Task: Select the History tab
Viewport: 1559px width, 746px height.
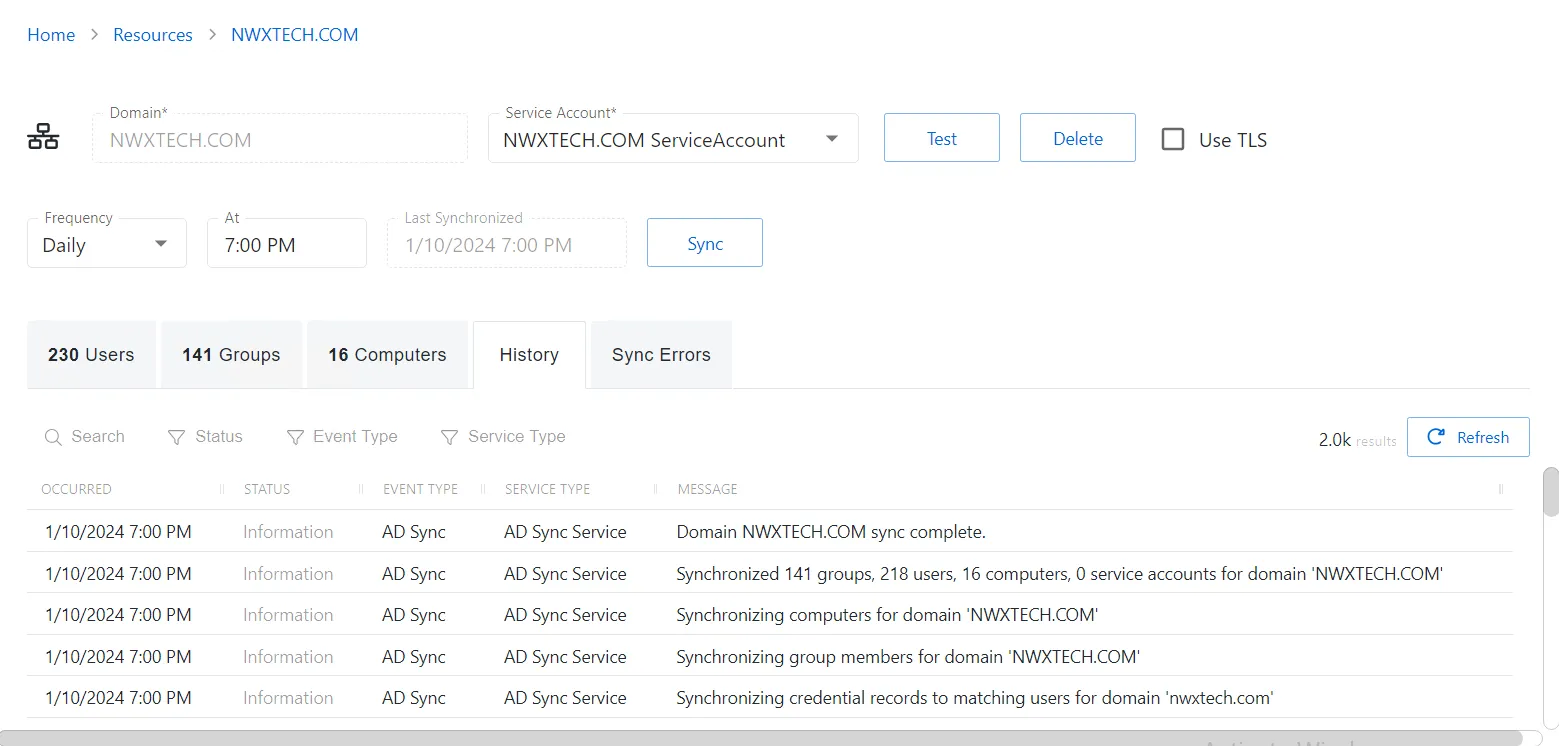Action: 529,355
